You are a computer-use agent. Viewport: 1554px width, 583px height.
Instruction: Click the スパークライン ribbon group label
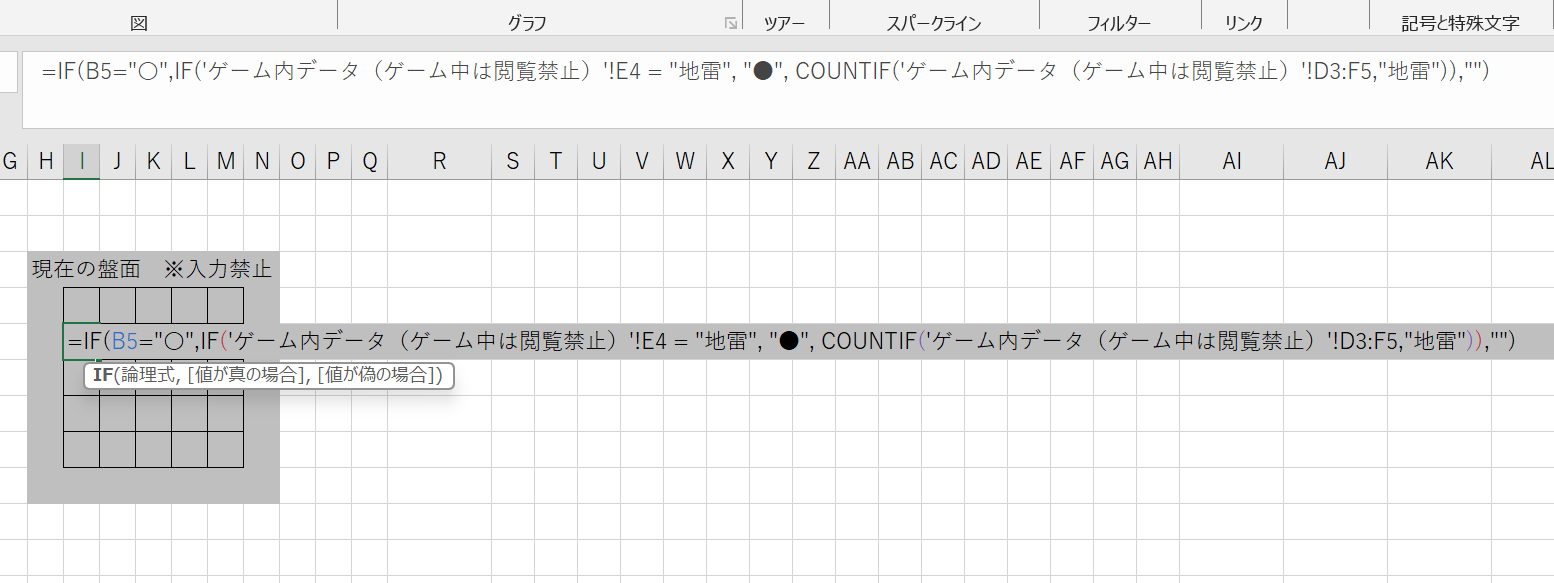pyautogui.click(x=934, y=23)
